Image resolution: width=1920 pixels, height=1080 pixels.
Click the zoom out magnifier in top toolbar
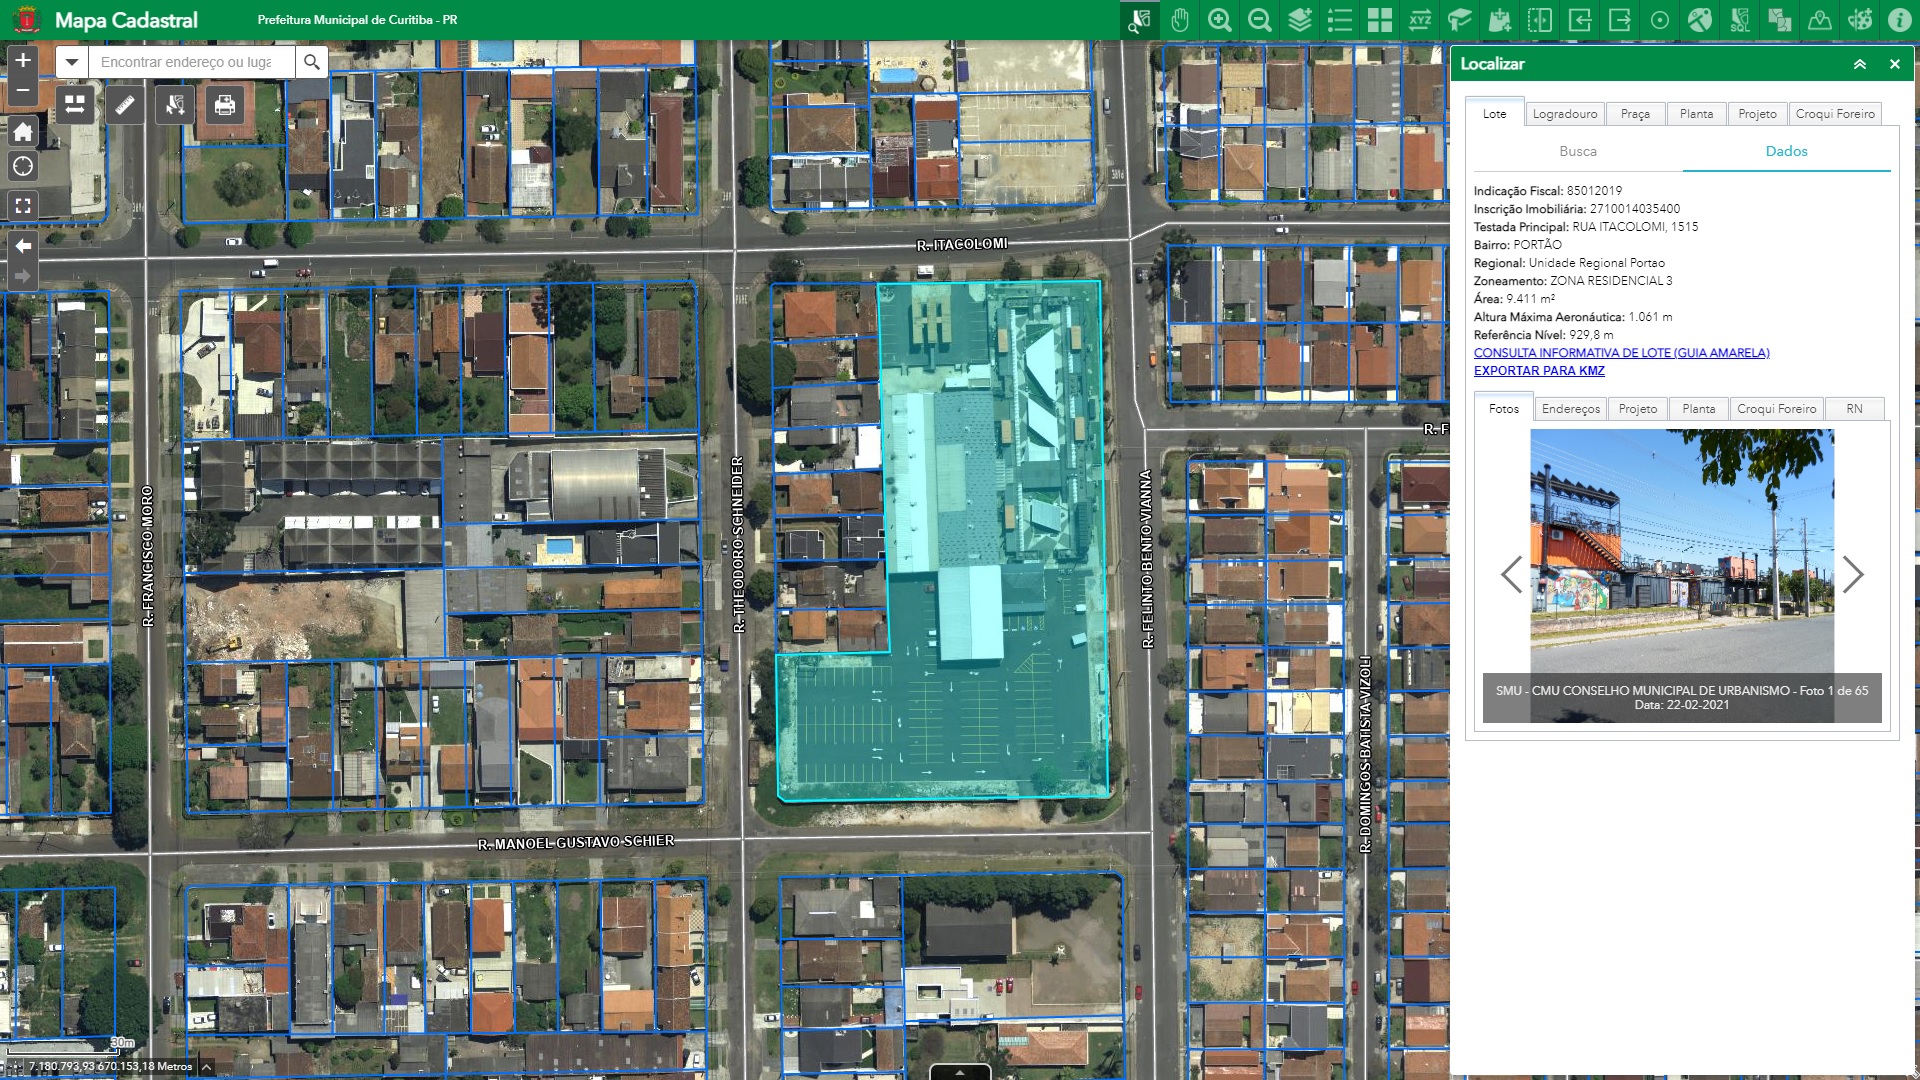[x=1260, y=20]
